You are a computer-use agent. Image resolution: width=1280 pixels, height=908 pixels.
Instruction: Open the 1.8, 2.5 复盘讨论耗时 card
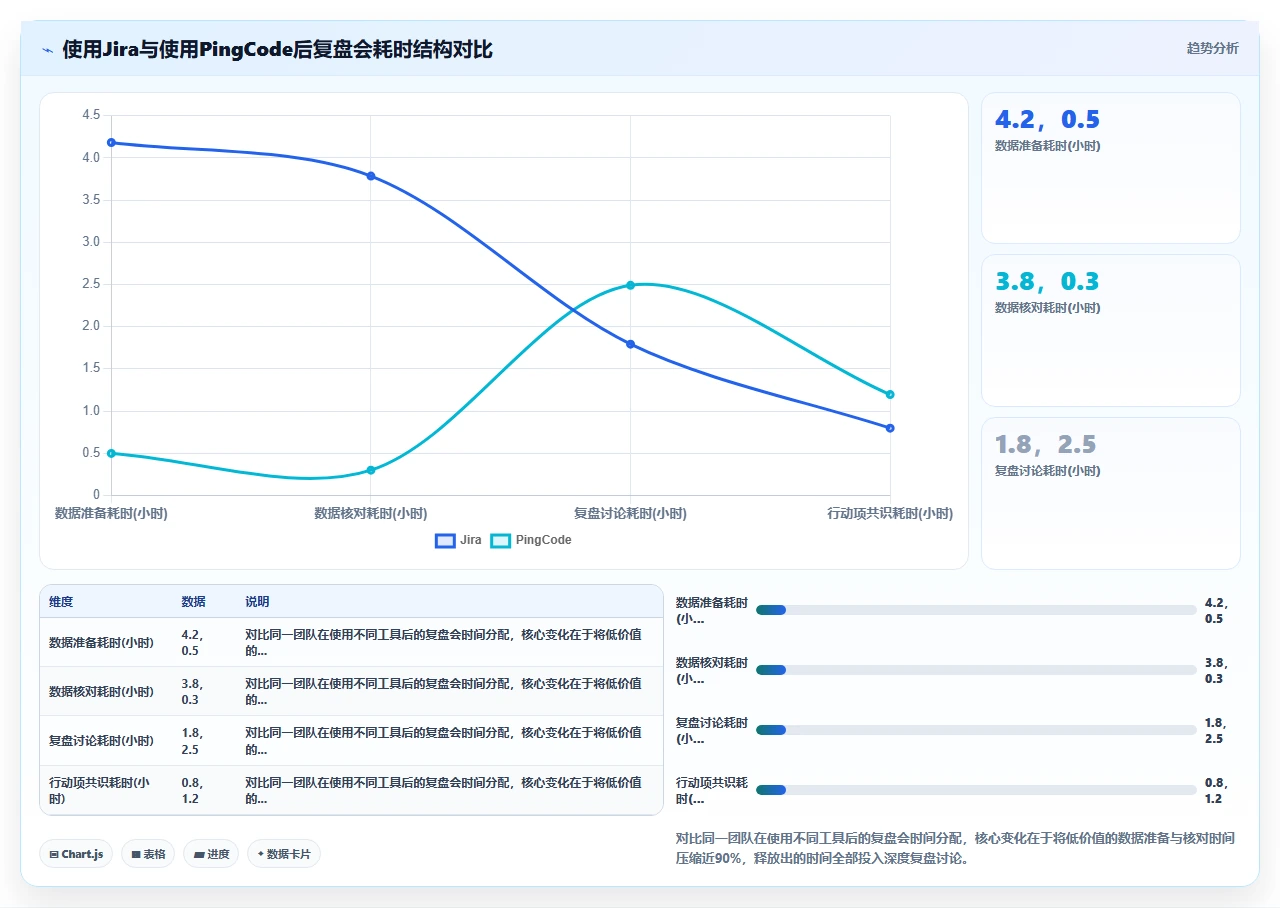[1111, 493]
